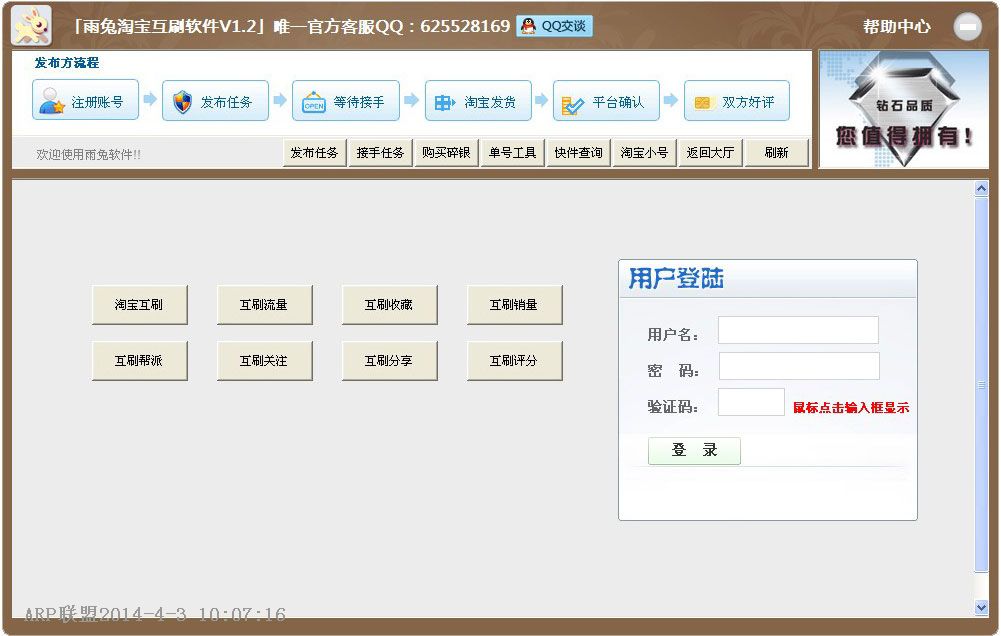Focus the 密码 input field
This screenshot has height=636, width=1001.
coord(799,366)
